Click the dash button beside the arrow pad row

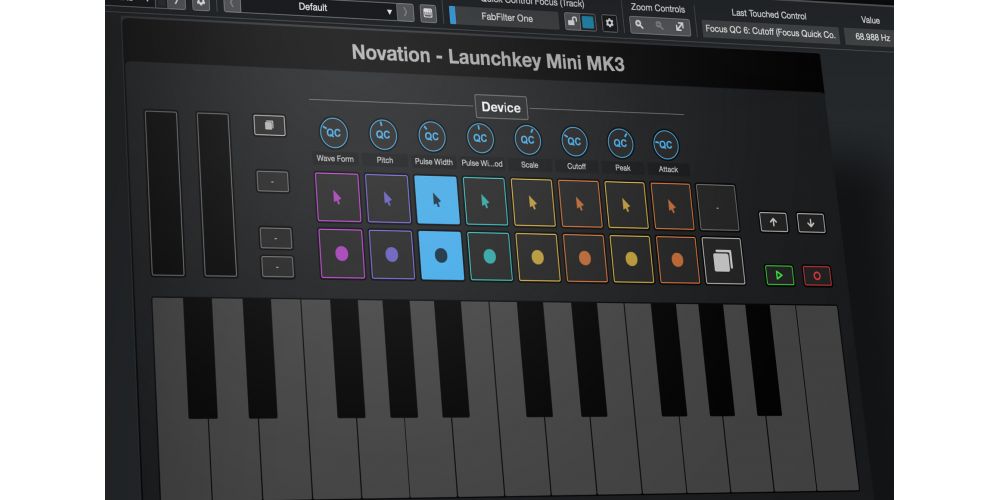(272, 181)
